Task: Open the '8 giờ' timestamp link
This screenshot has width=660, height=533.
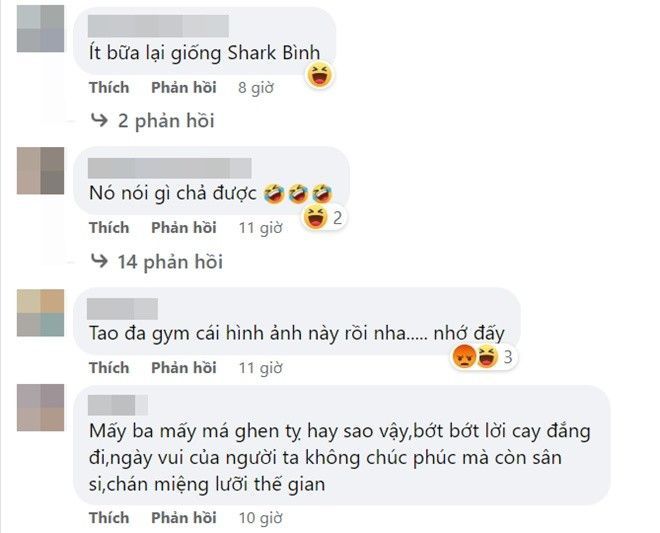Action: (256, 88)
